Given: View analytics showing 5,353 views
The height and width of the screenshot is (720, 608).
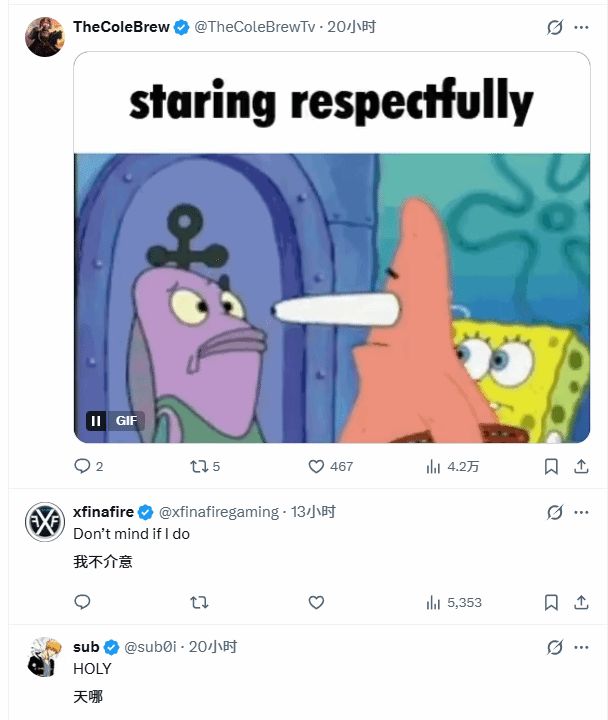Looking at the screenshot, I should click(434, 602).
